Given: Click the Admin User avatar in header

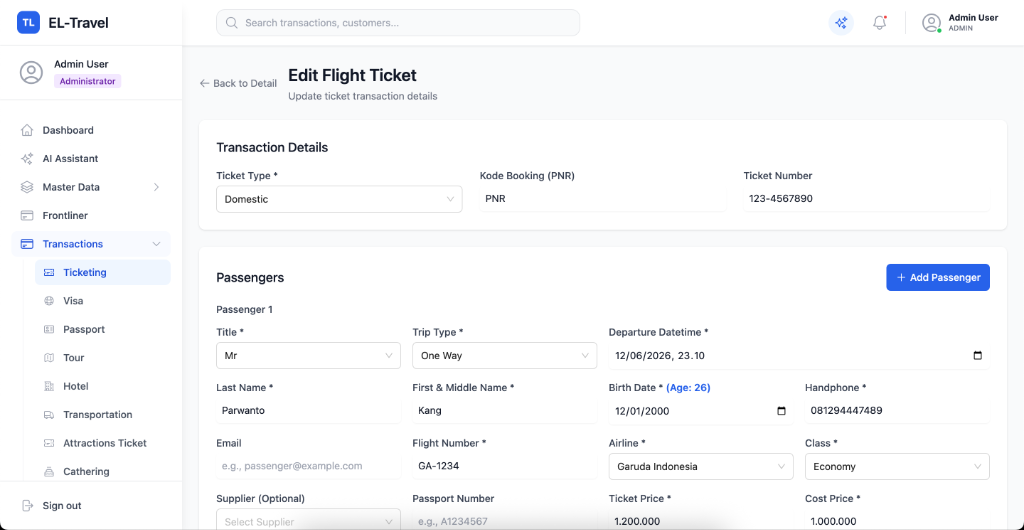Looking at the screenshot, I should click(931, 23).
